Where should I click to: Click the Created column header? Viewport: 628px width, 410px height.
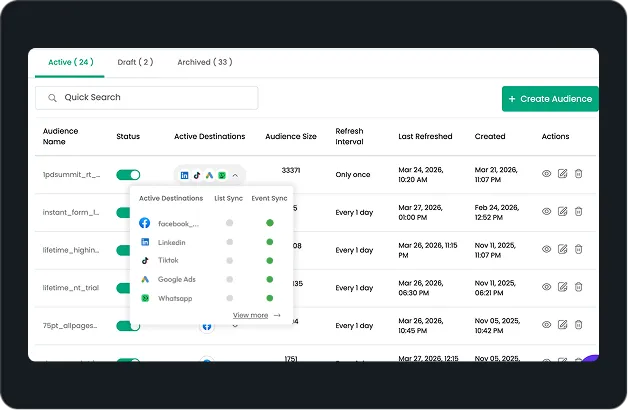(490, 137)
